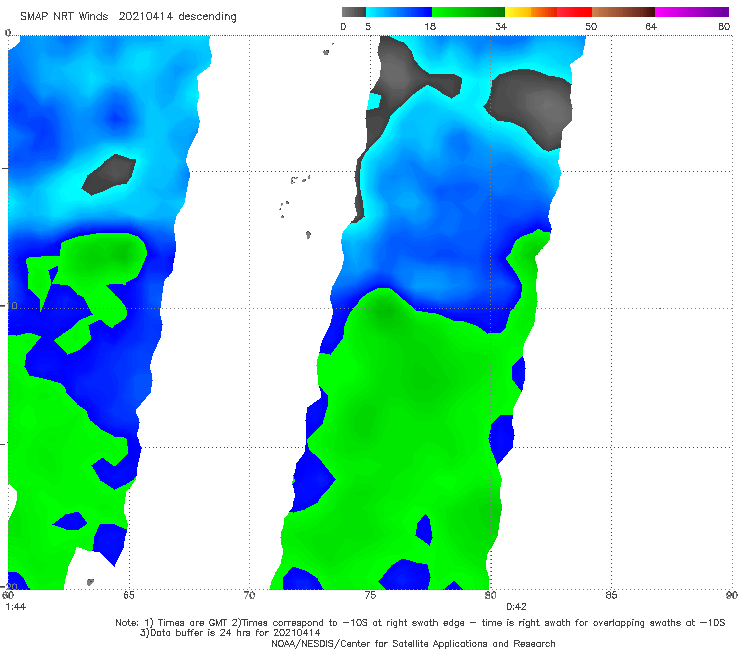The height and width of the screenshot is (650, 740).
Task: Click longitude axis label '75'
Action: (x=370, y=595)
